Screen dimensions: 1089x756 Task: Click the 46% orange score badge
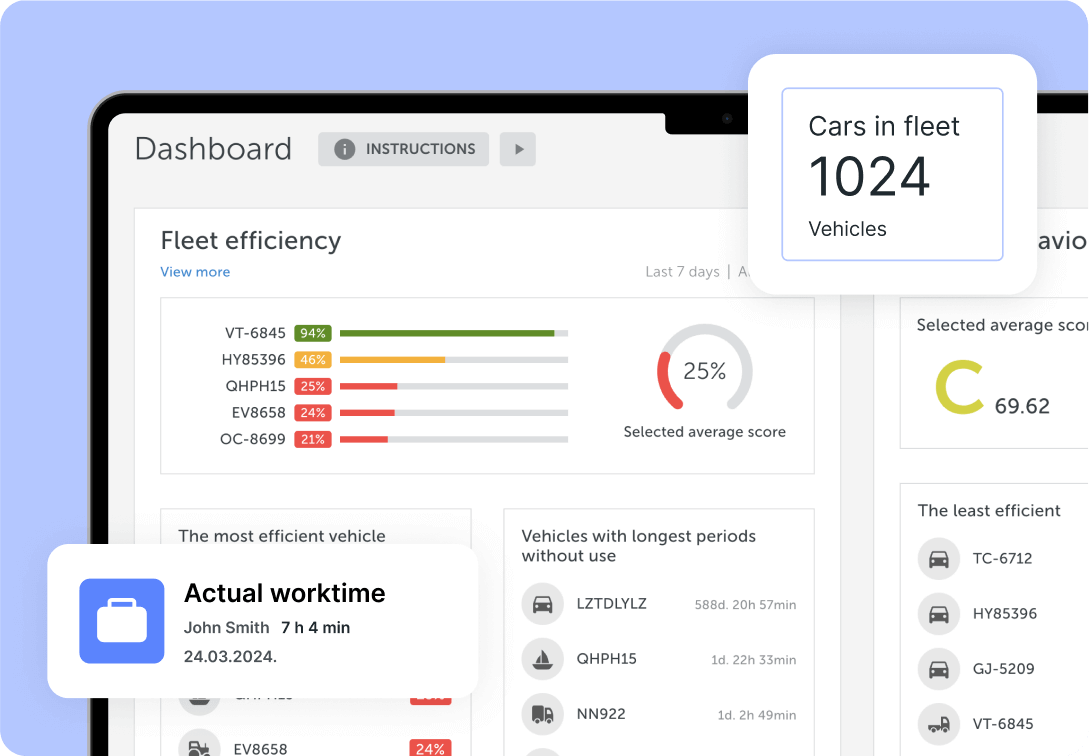(x=313, y=360)
